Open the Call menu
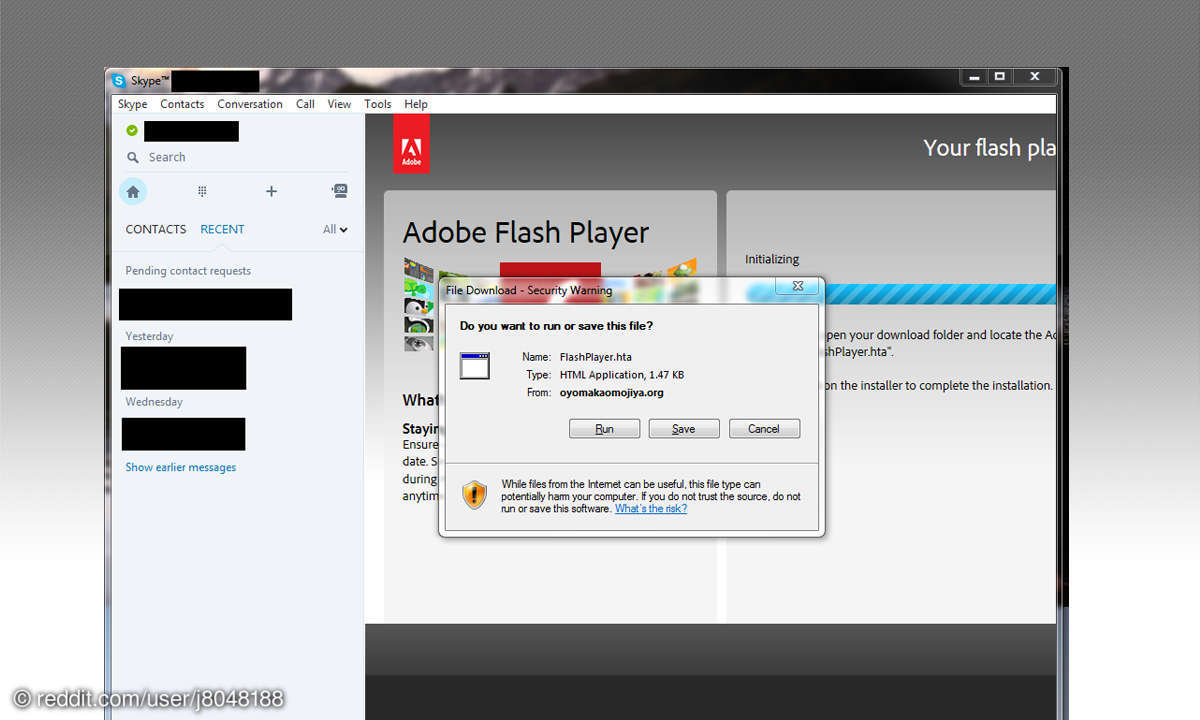 coord(305,104)
